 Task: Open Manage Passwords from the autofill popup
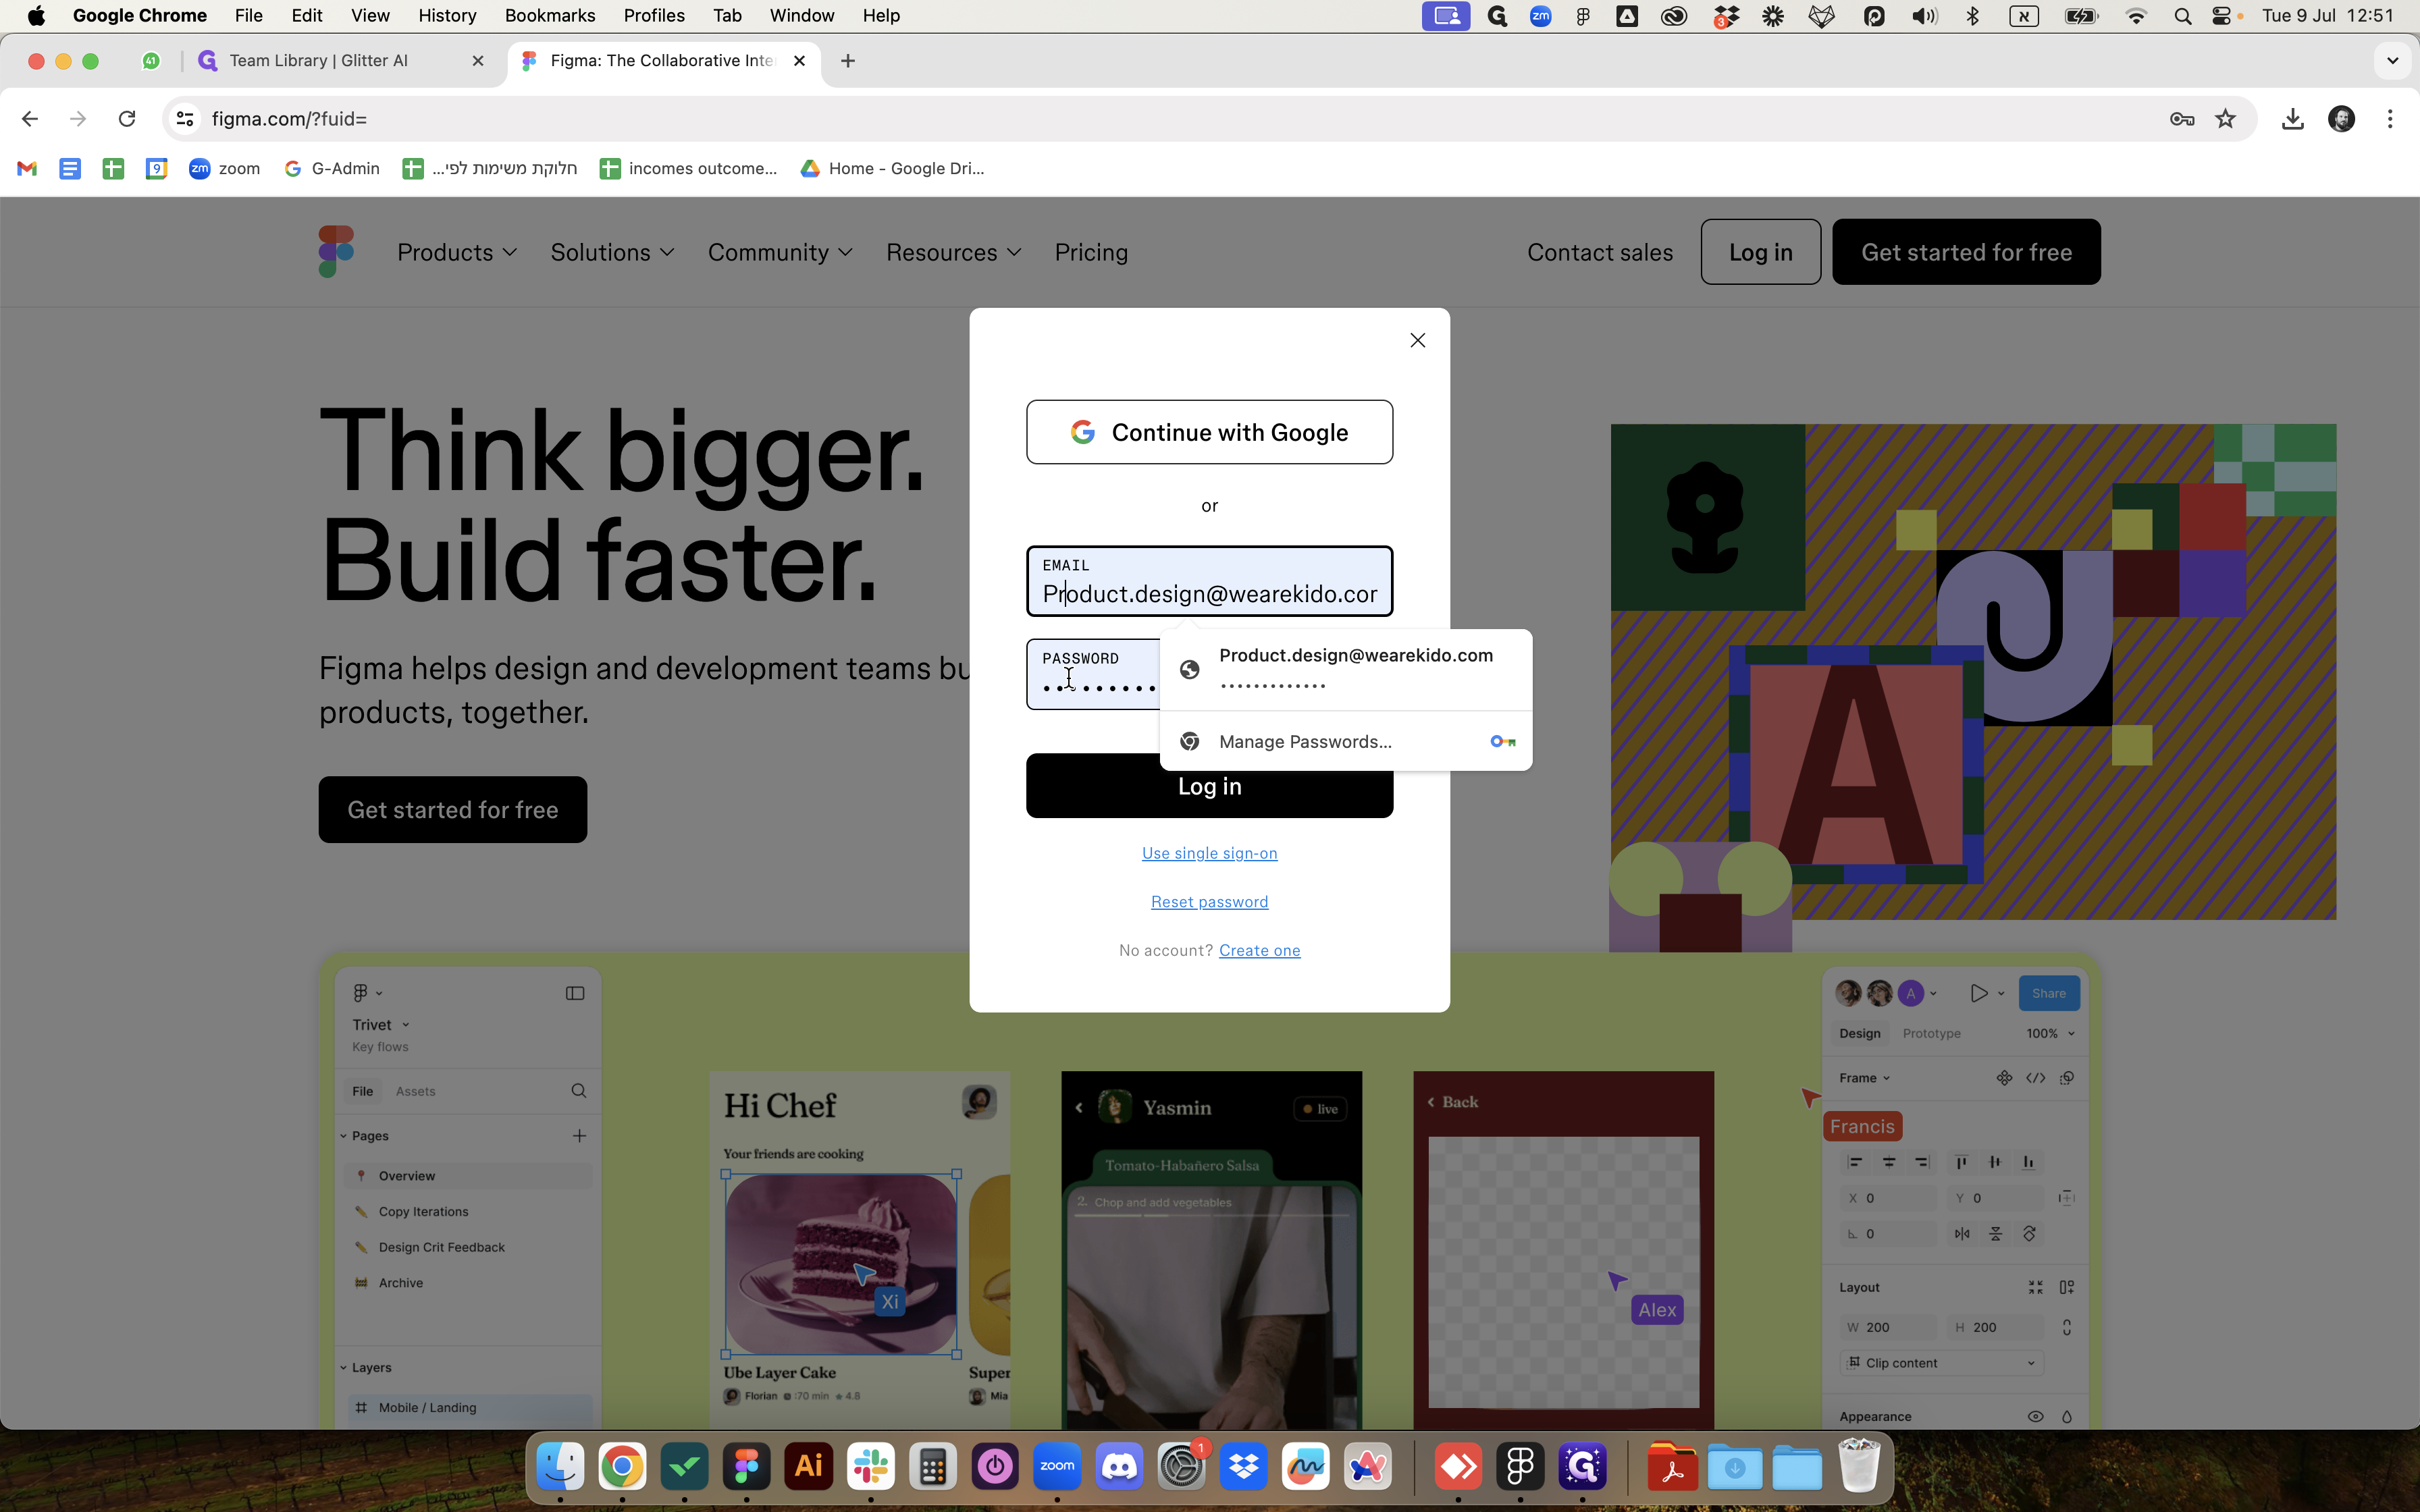click(1345, 741)
